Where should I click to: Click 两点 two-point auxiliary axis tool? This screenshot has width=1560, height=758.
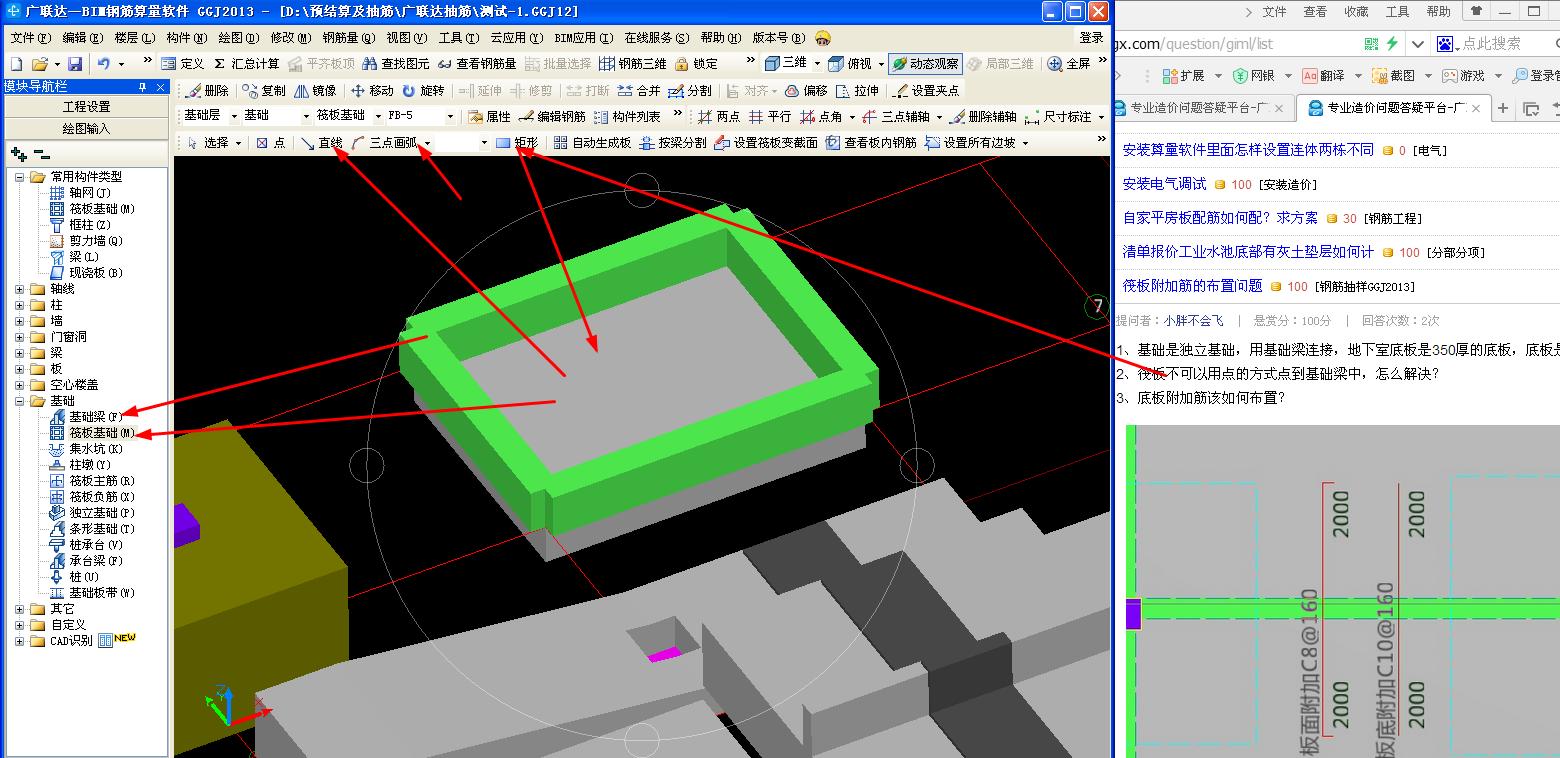click(x=720, y=116)
